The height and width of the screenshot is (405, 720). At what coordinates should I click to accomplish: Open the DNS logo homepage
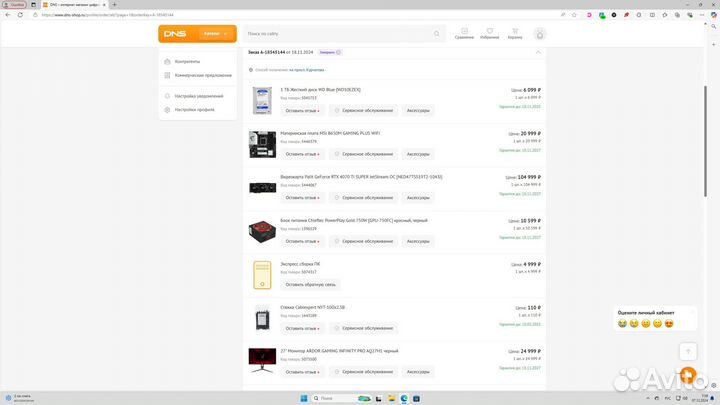(175, 34)
